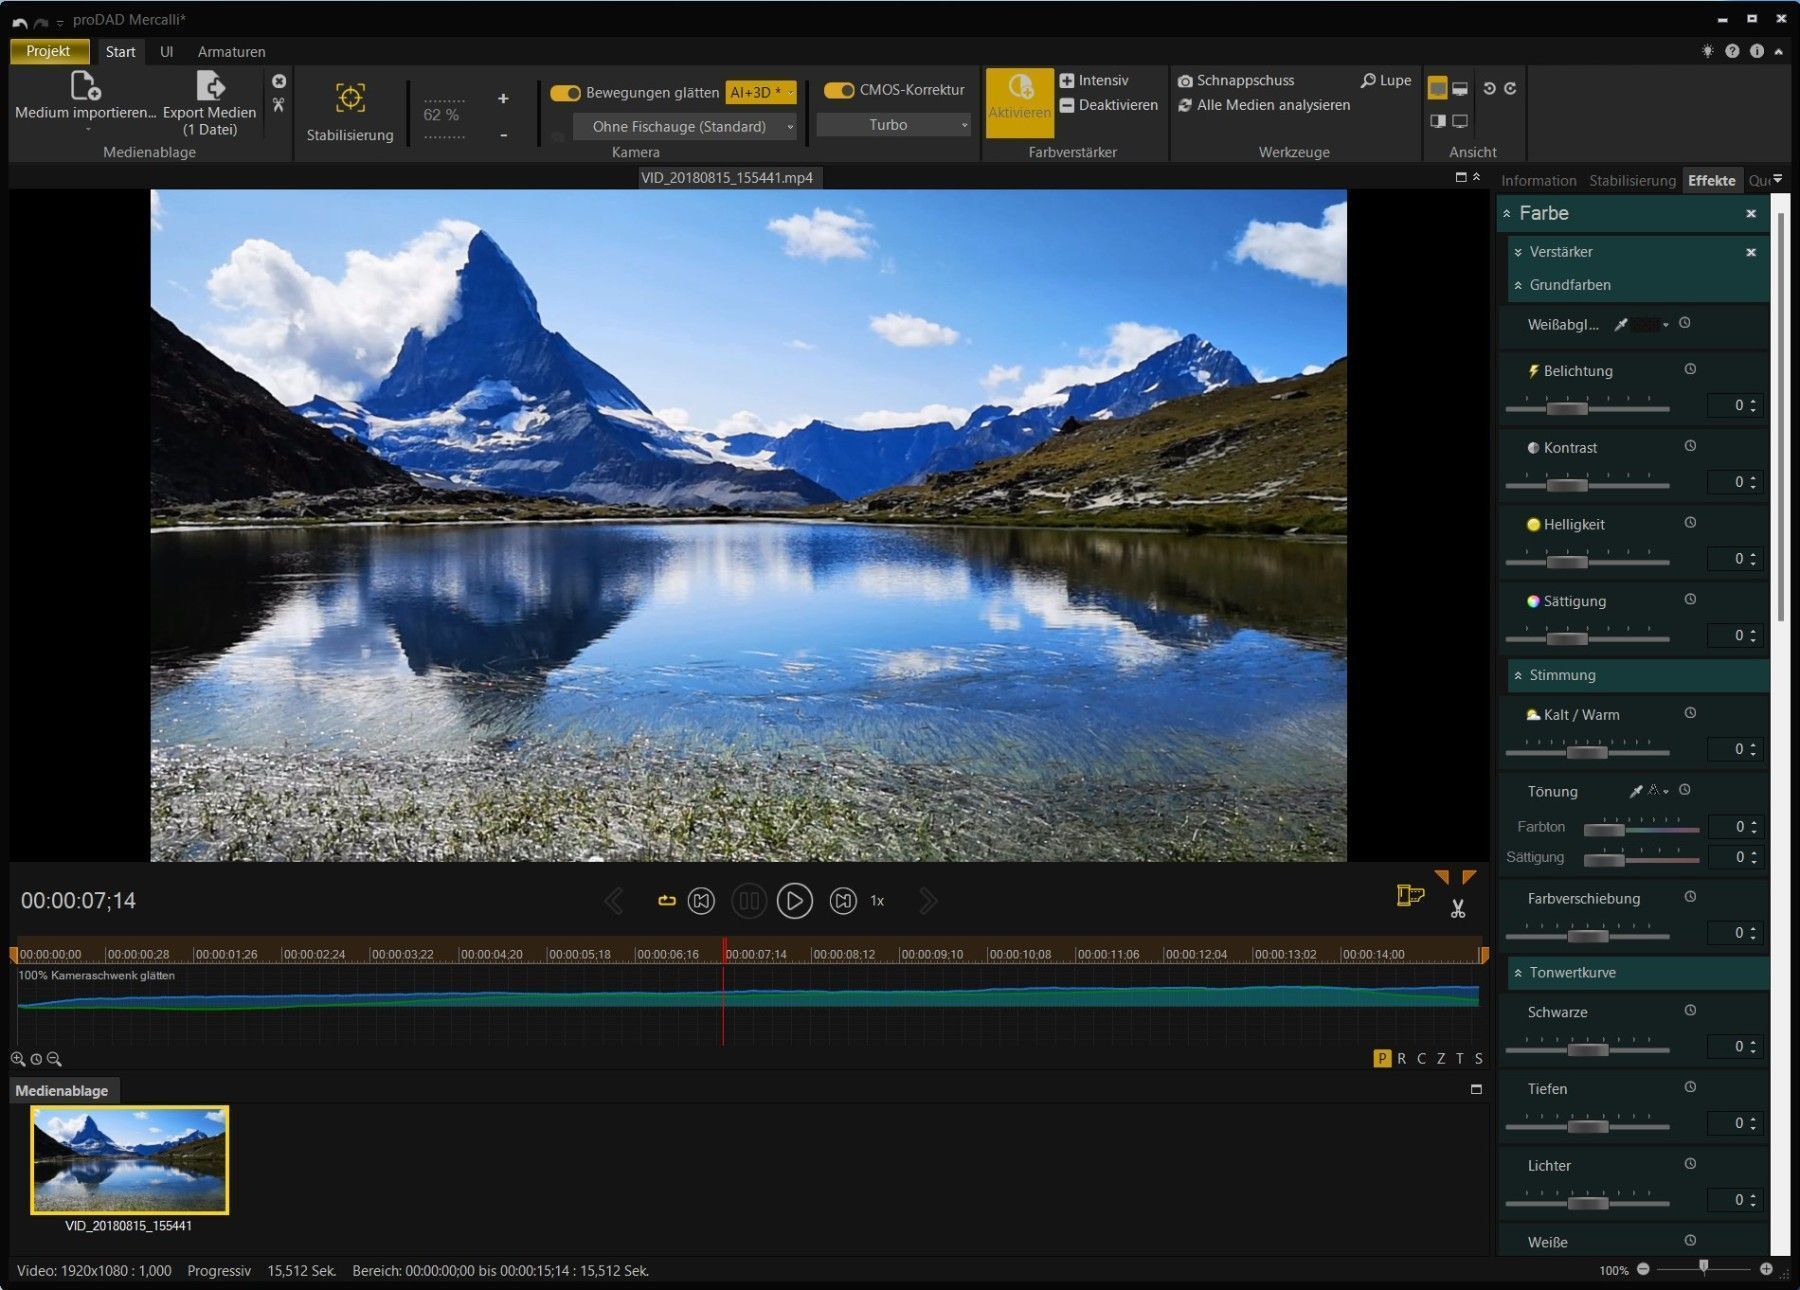
Task: Start the Stabilisierung analysis
Action: click(x=350, y=99)
